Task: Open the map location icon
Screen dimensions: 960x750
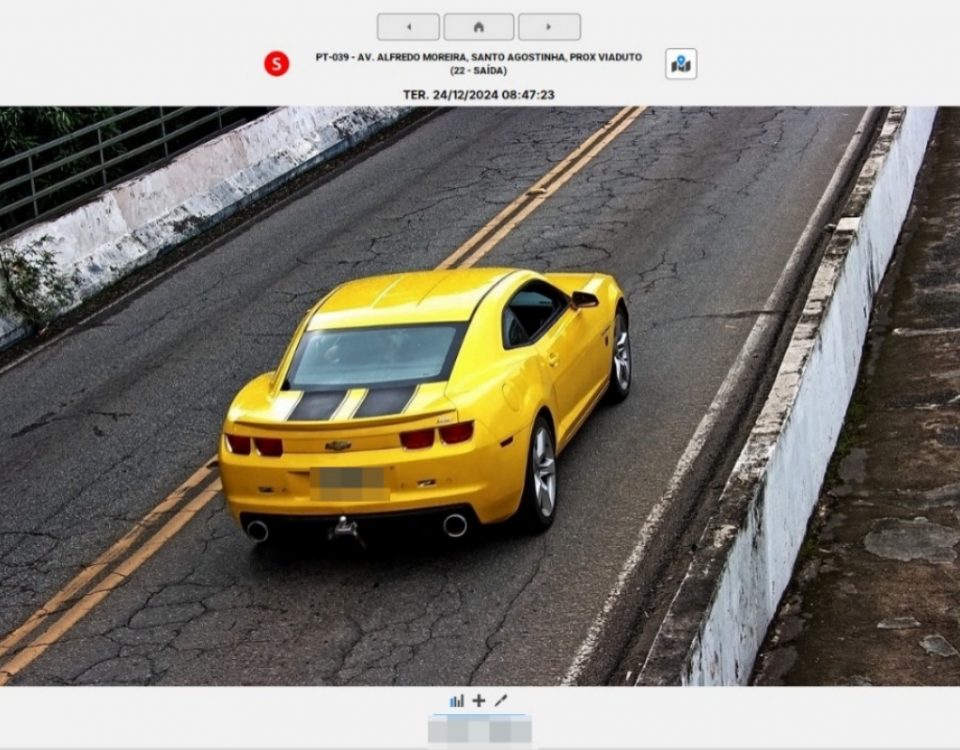Action: 681,64
